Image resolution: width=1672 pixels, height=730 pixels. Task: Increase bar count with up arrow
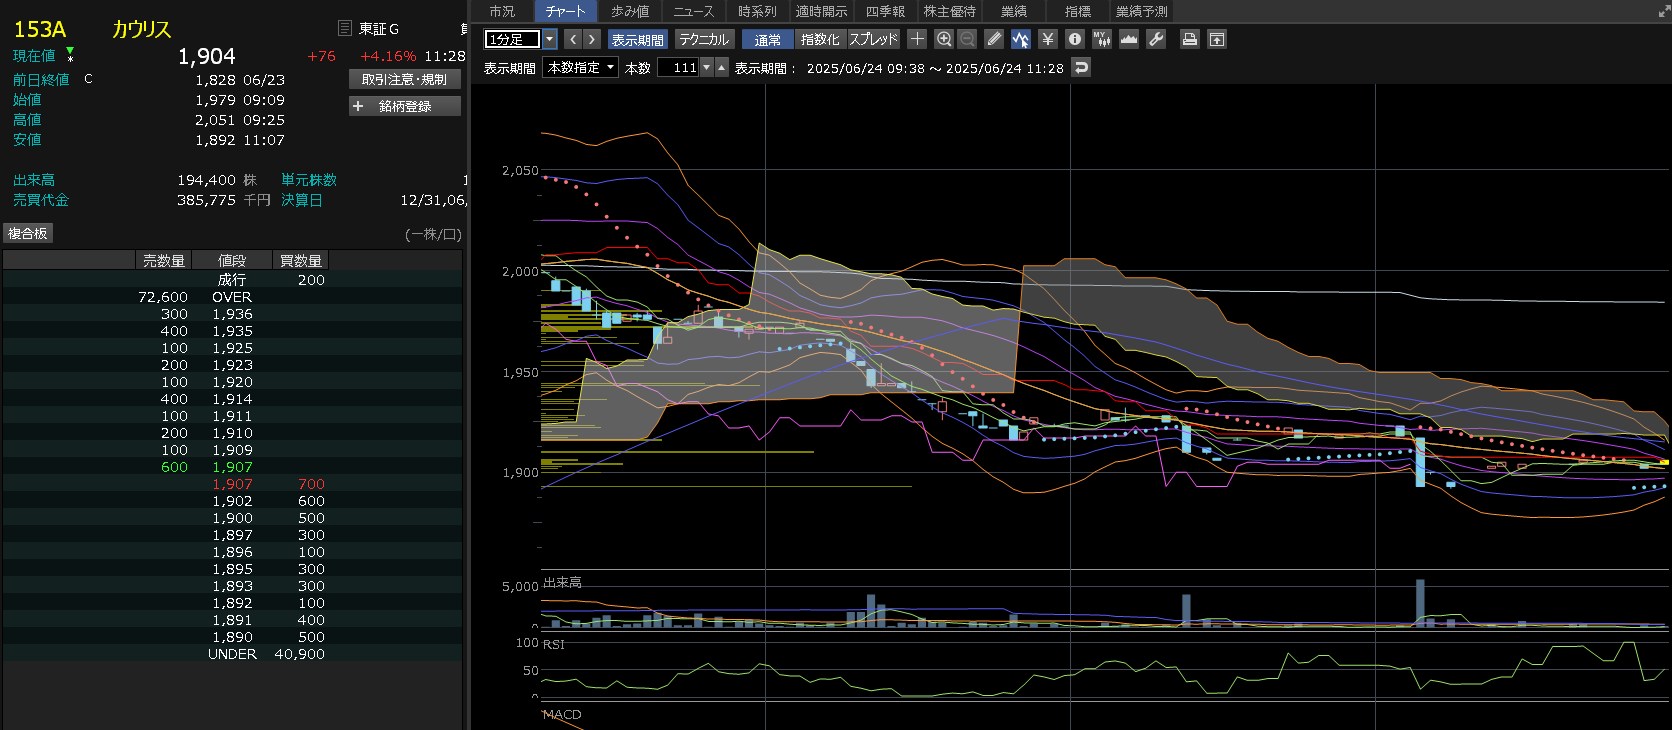721,67
